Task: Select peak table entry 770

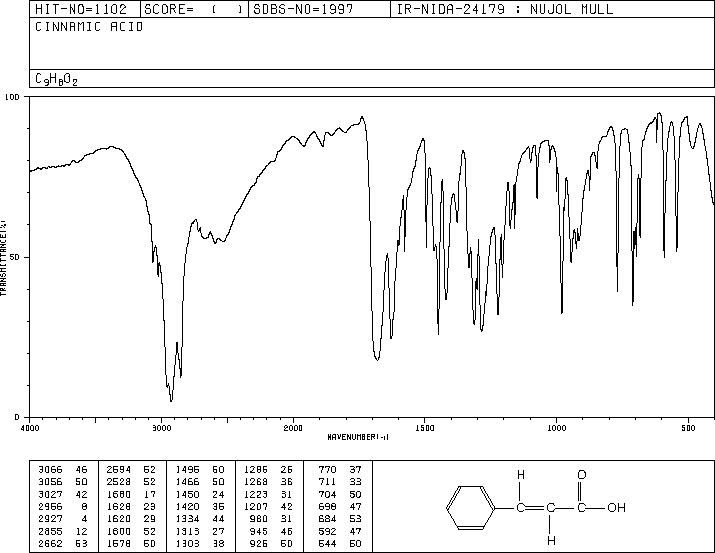Action: coord(327,469)
